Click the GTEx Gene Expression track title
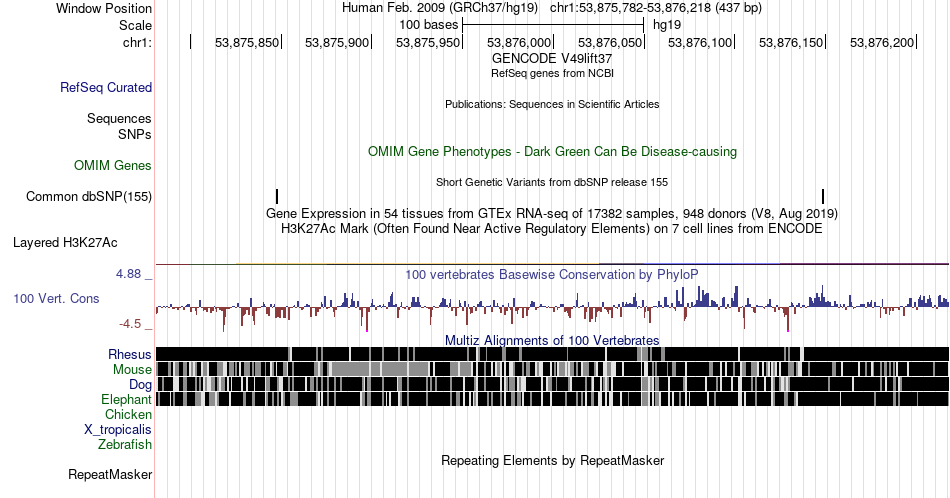The image size is (950, 498). 552,214
